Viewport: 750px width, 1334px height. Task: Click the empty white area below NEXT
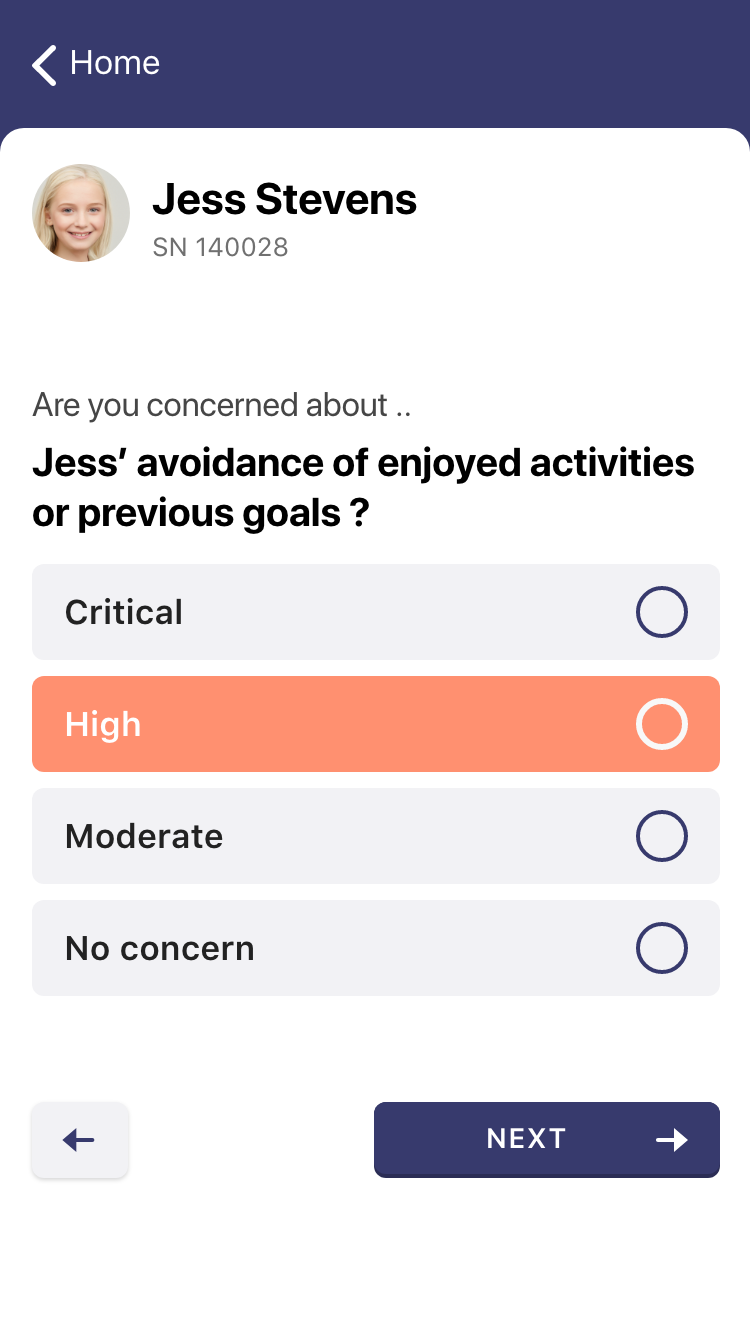(x=375, y=1260)
